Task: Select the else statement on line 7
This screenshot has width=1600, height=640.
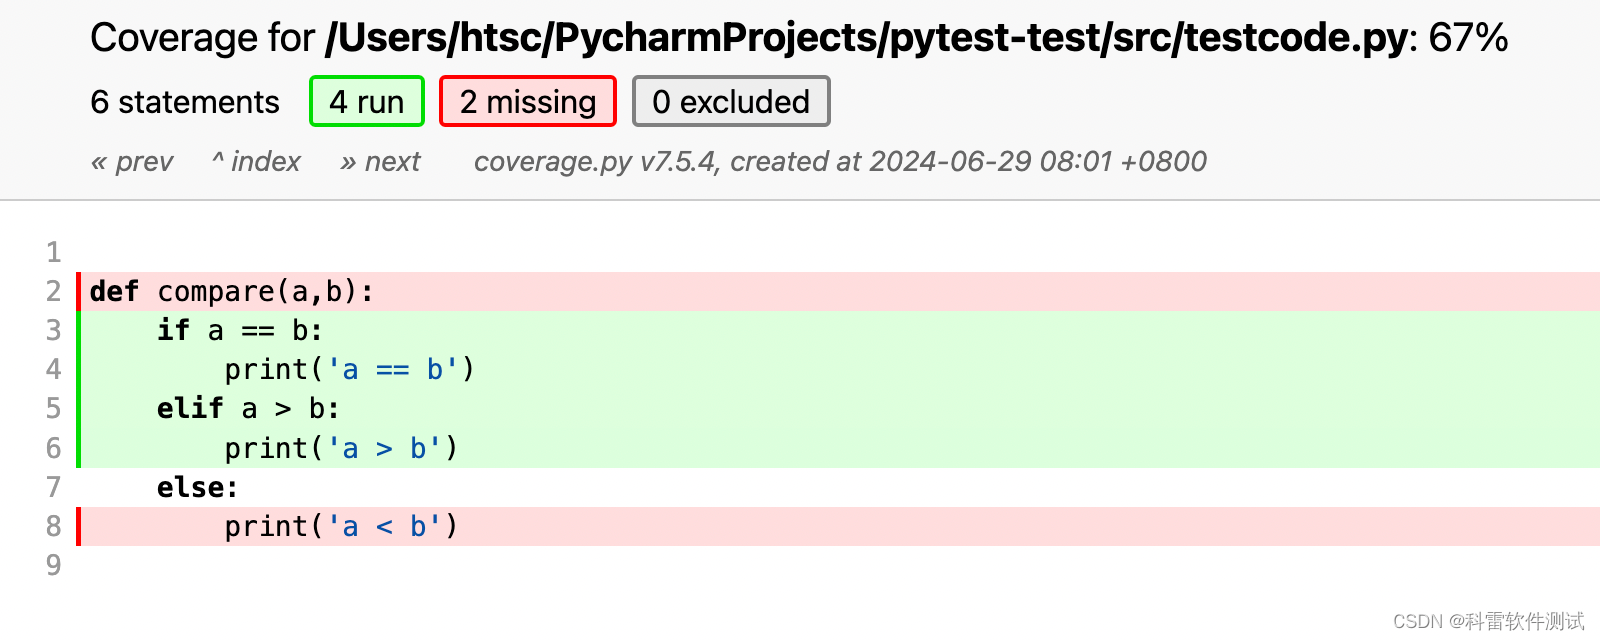Action: (196, 487)
